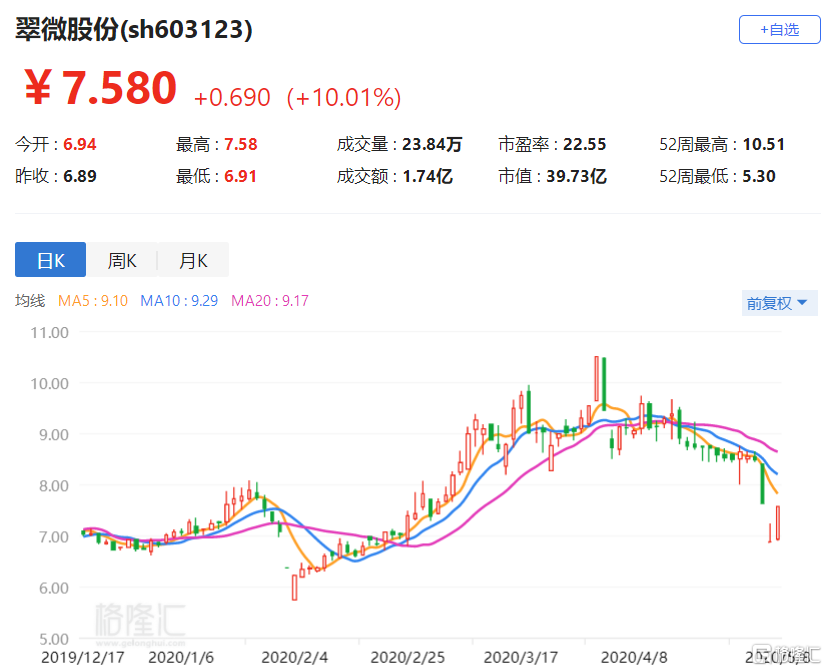The width and height of the screenshot is (827, 671).
Task: Click the MA5:9.10 moving average label
Action: [x=93, y=301]
